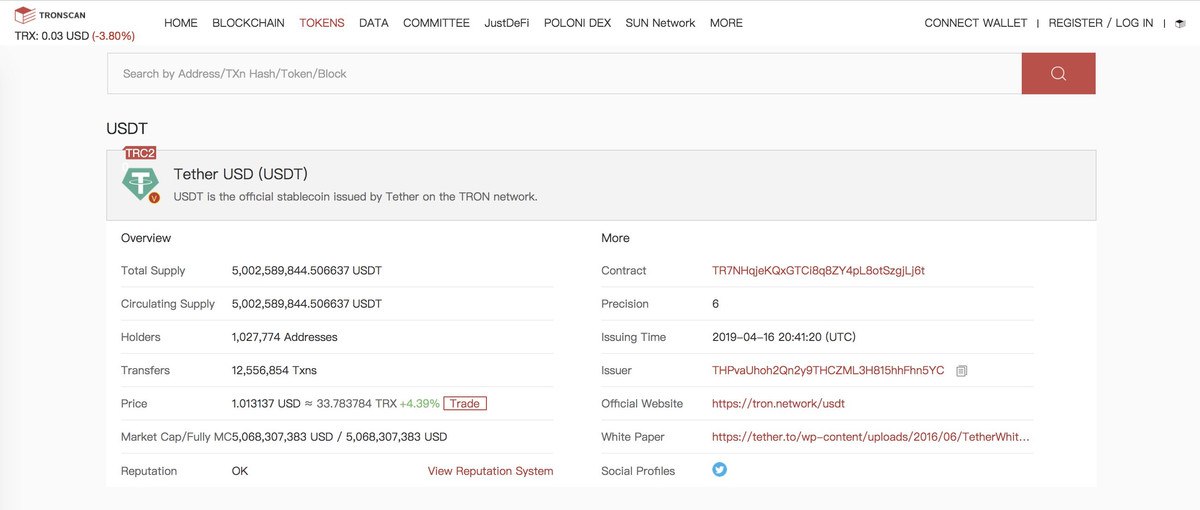Open the issuer address link
Screen dimensions: 1200x510
pos(828,370)
